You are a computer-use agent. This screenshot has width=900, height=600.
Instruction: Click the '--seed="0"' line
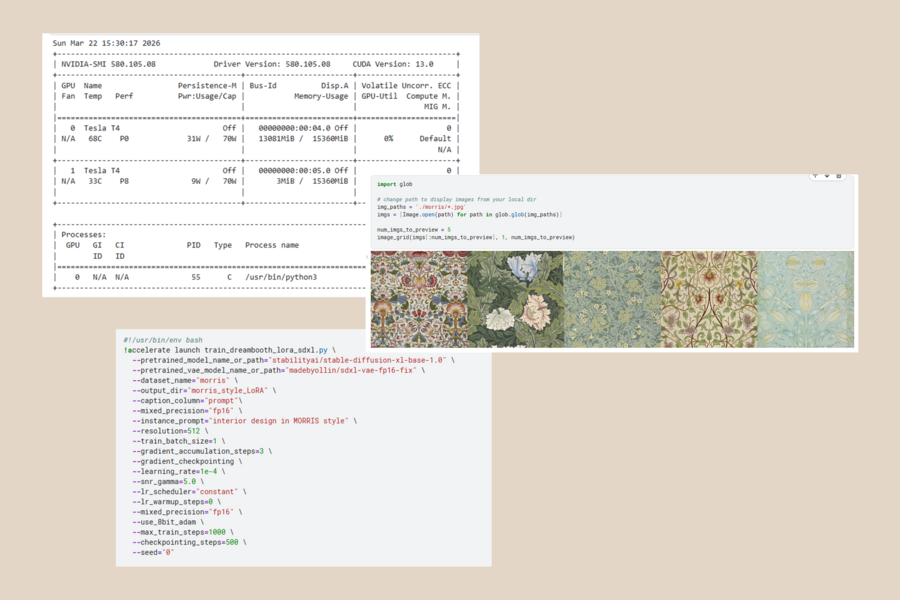(153, 553)
